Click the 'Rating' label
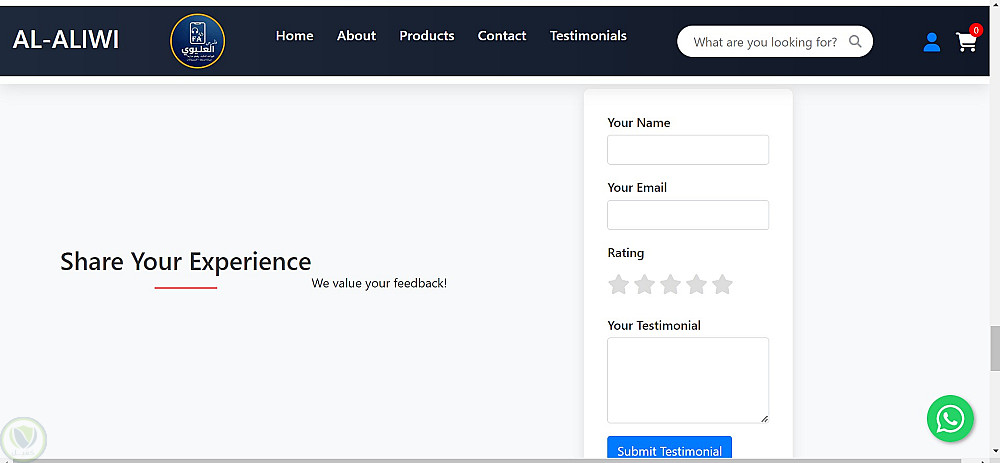Image resolution: width=1000 pixels, height=463 pixels. point(626,253)
